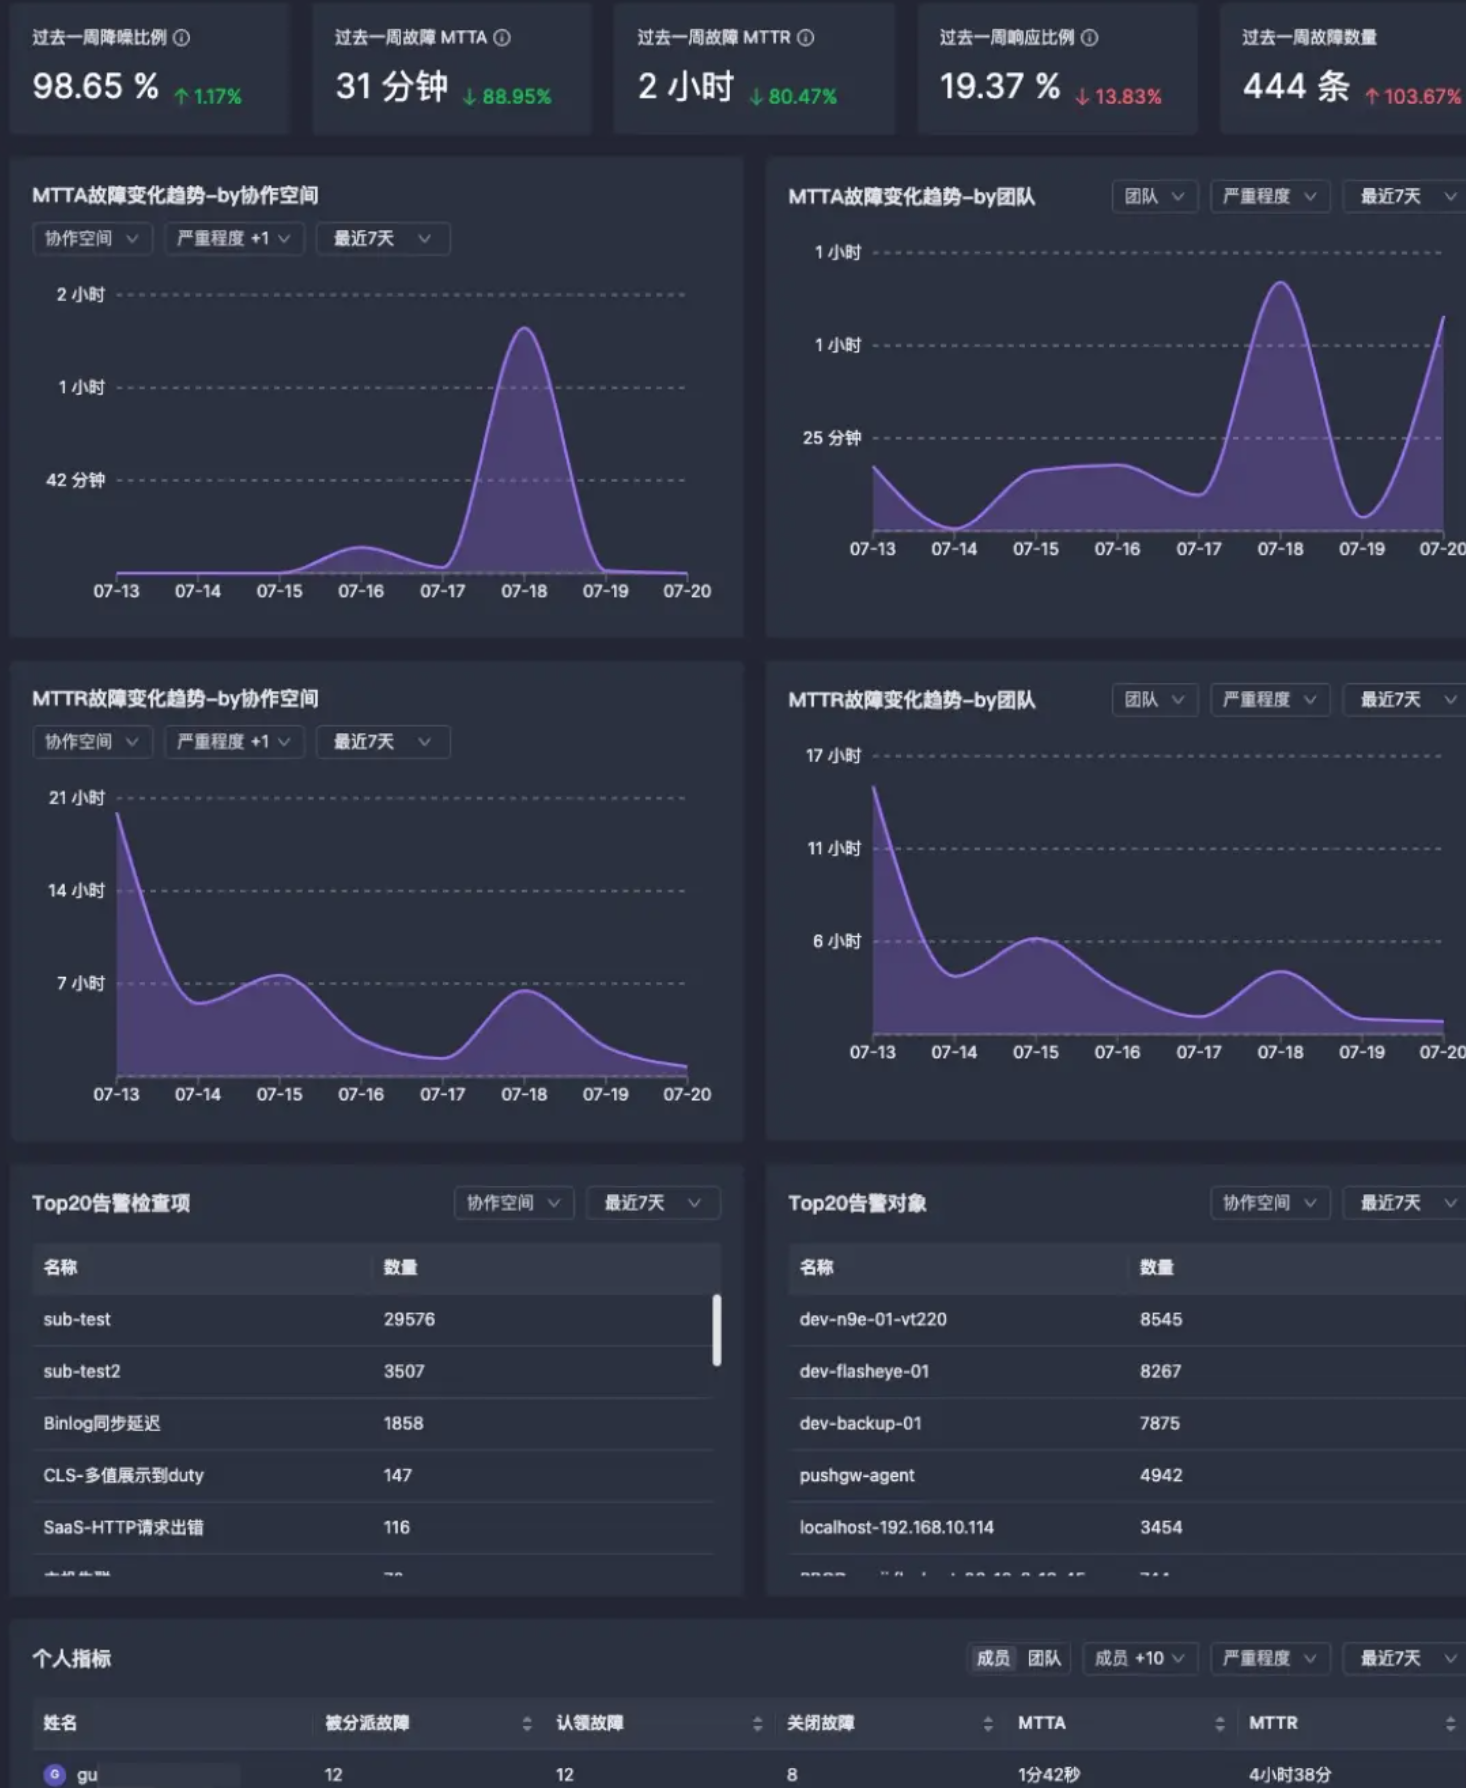Screen dimensions: 1466x1788
Task: Click Binlog同步延迟 row name
Action: [102, 1424]
